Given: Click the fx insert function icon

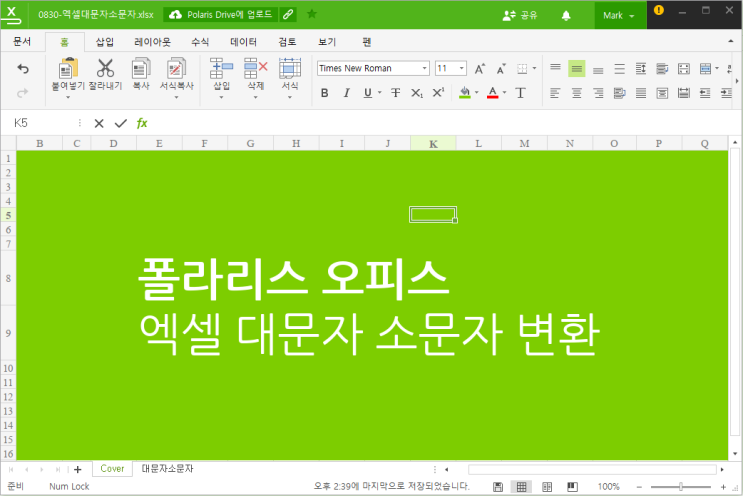Looking at the screenshot, I should 142,123.
